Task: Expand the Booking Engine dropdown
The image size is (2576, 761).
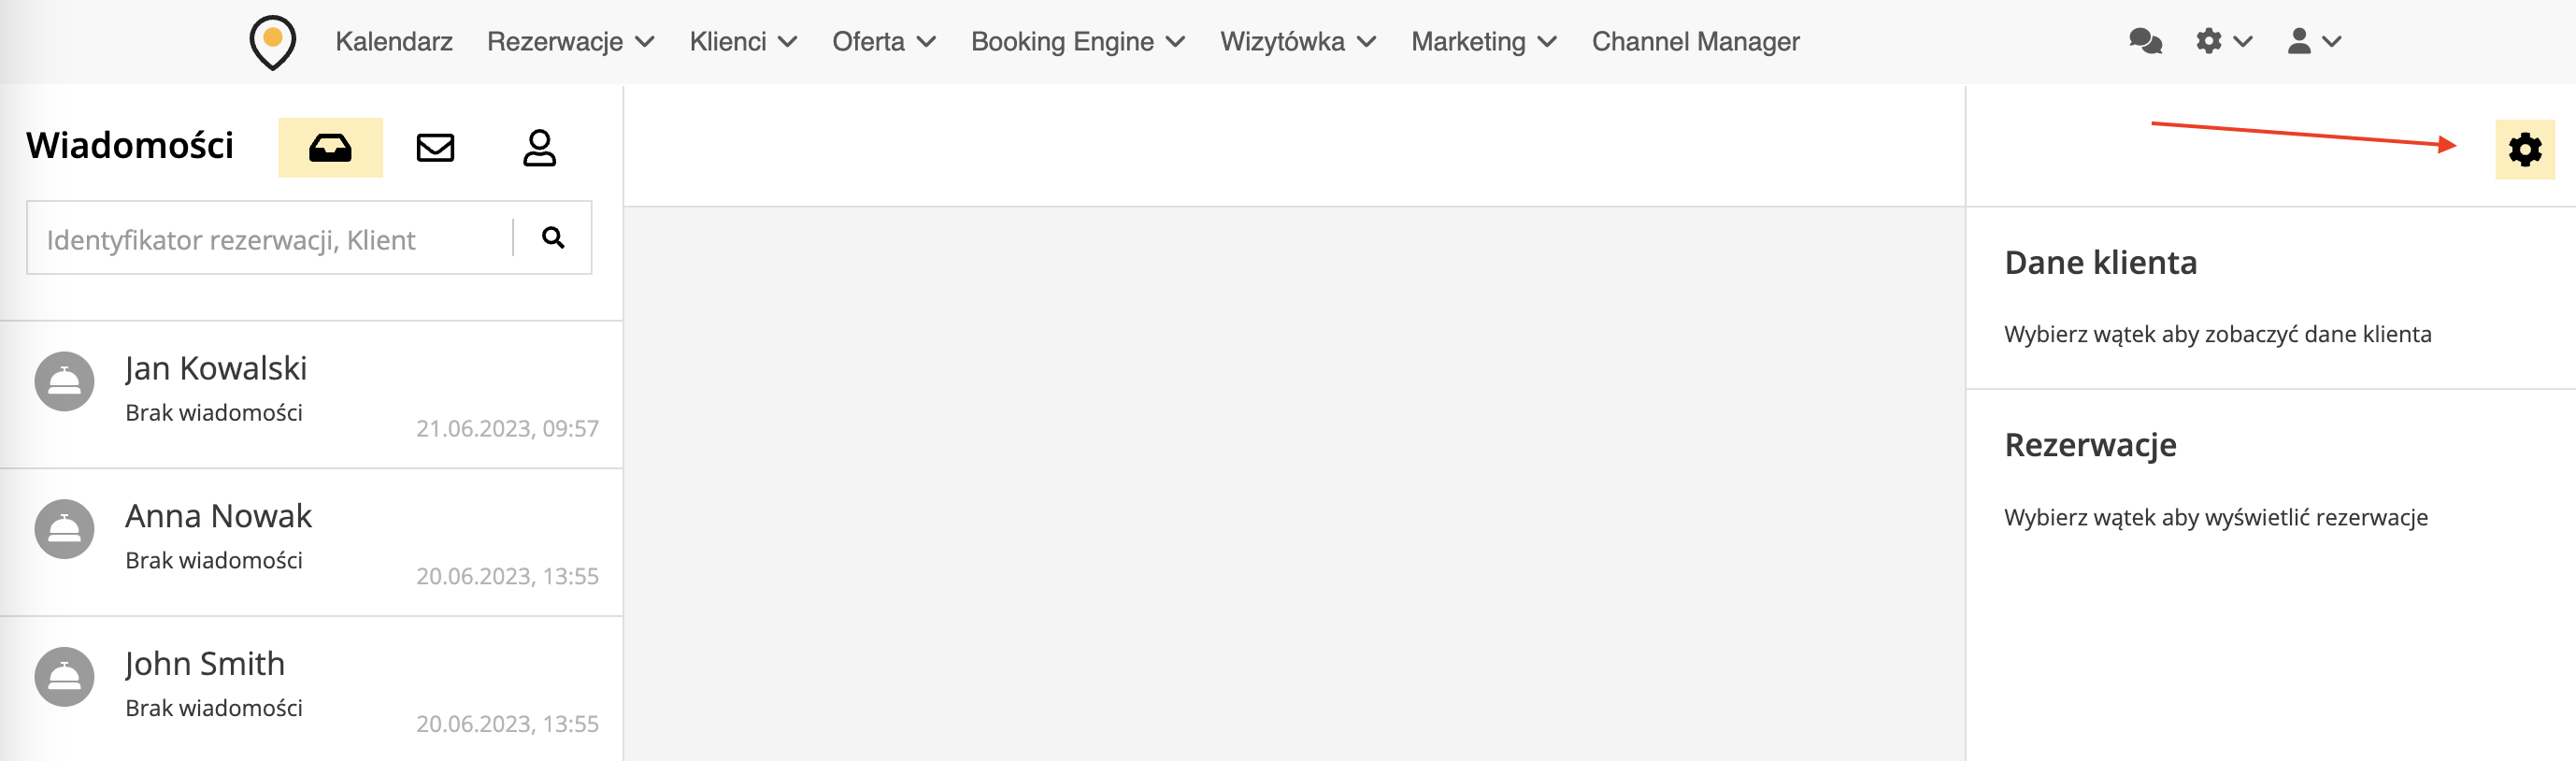Action: [x=1077, y=42]
